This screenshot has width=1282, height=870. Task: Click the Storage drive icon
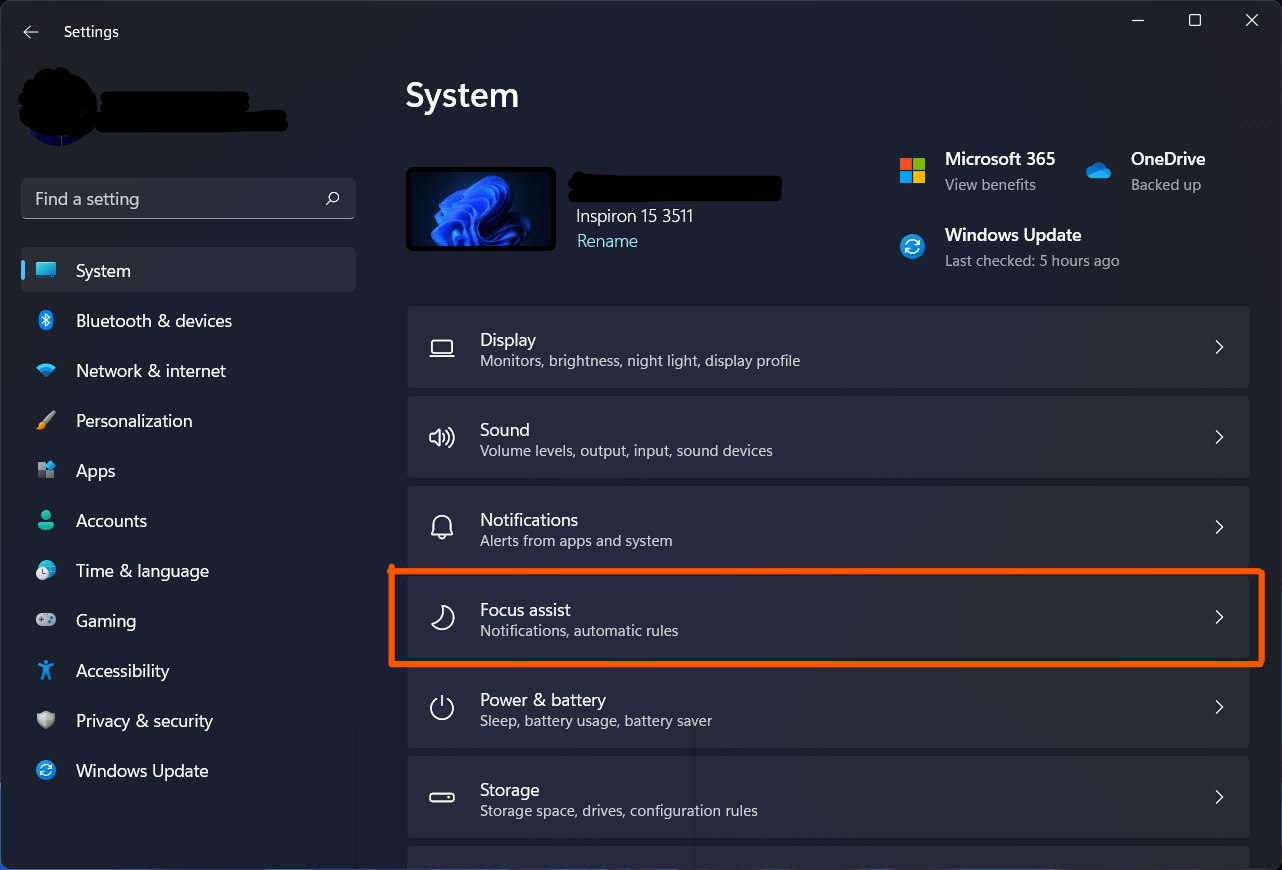442,797
